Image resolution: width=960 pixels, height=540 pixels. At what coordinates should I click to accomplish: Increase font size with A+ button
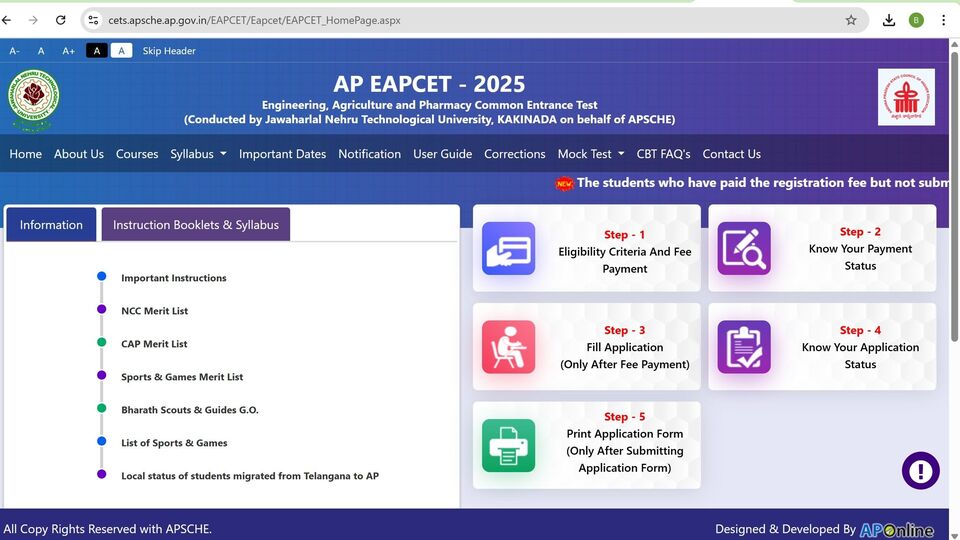click(69, 51)
